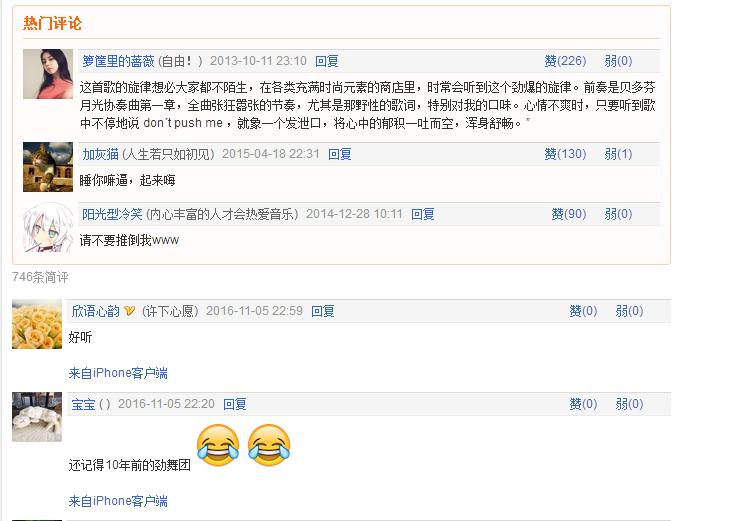
Task: Click the cat avatar of 加灰猫
Action: coord(48,167)
